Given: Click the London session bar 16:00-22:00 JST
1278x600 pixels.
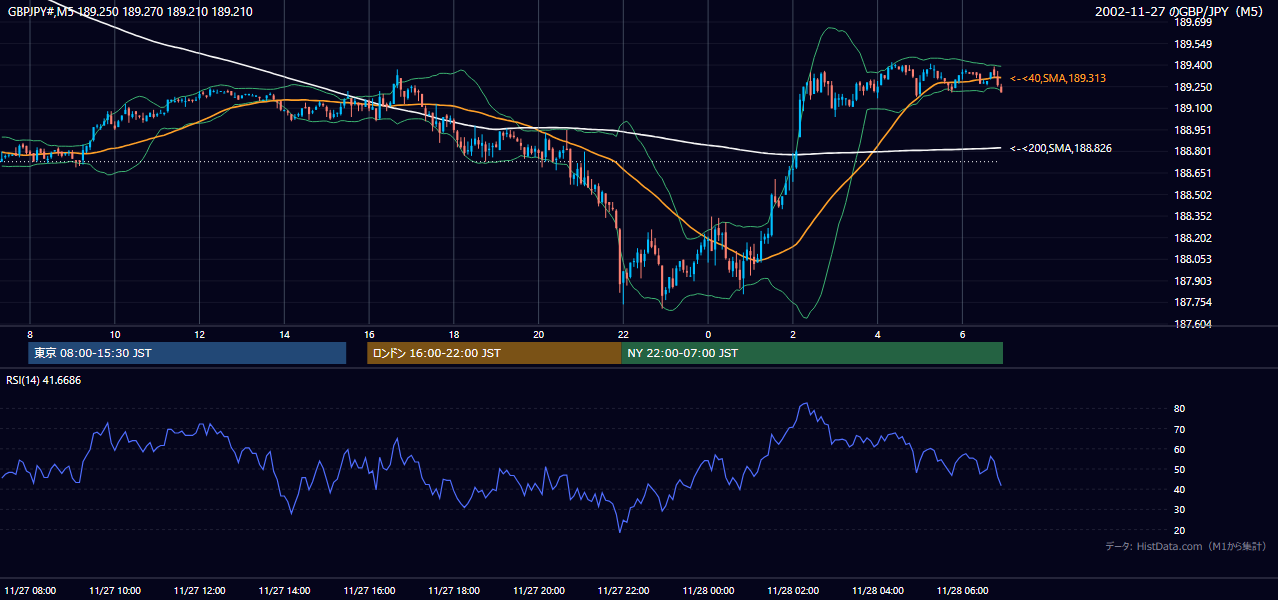Looking at the screenshot, I should pos(494,353).
